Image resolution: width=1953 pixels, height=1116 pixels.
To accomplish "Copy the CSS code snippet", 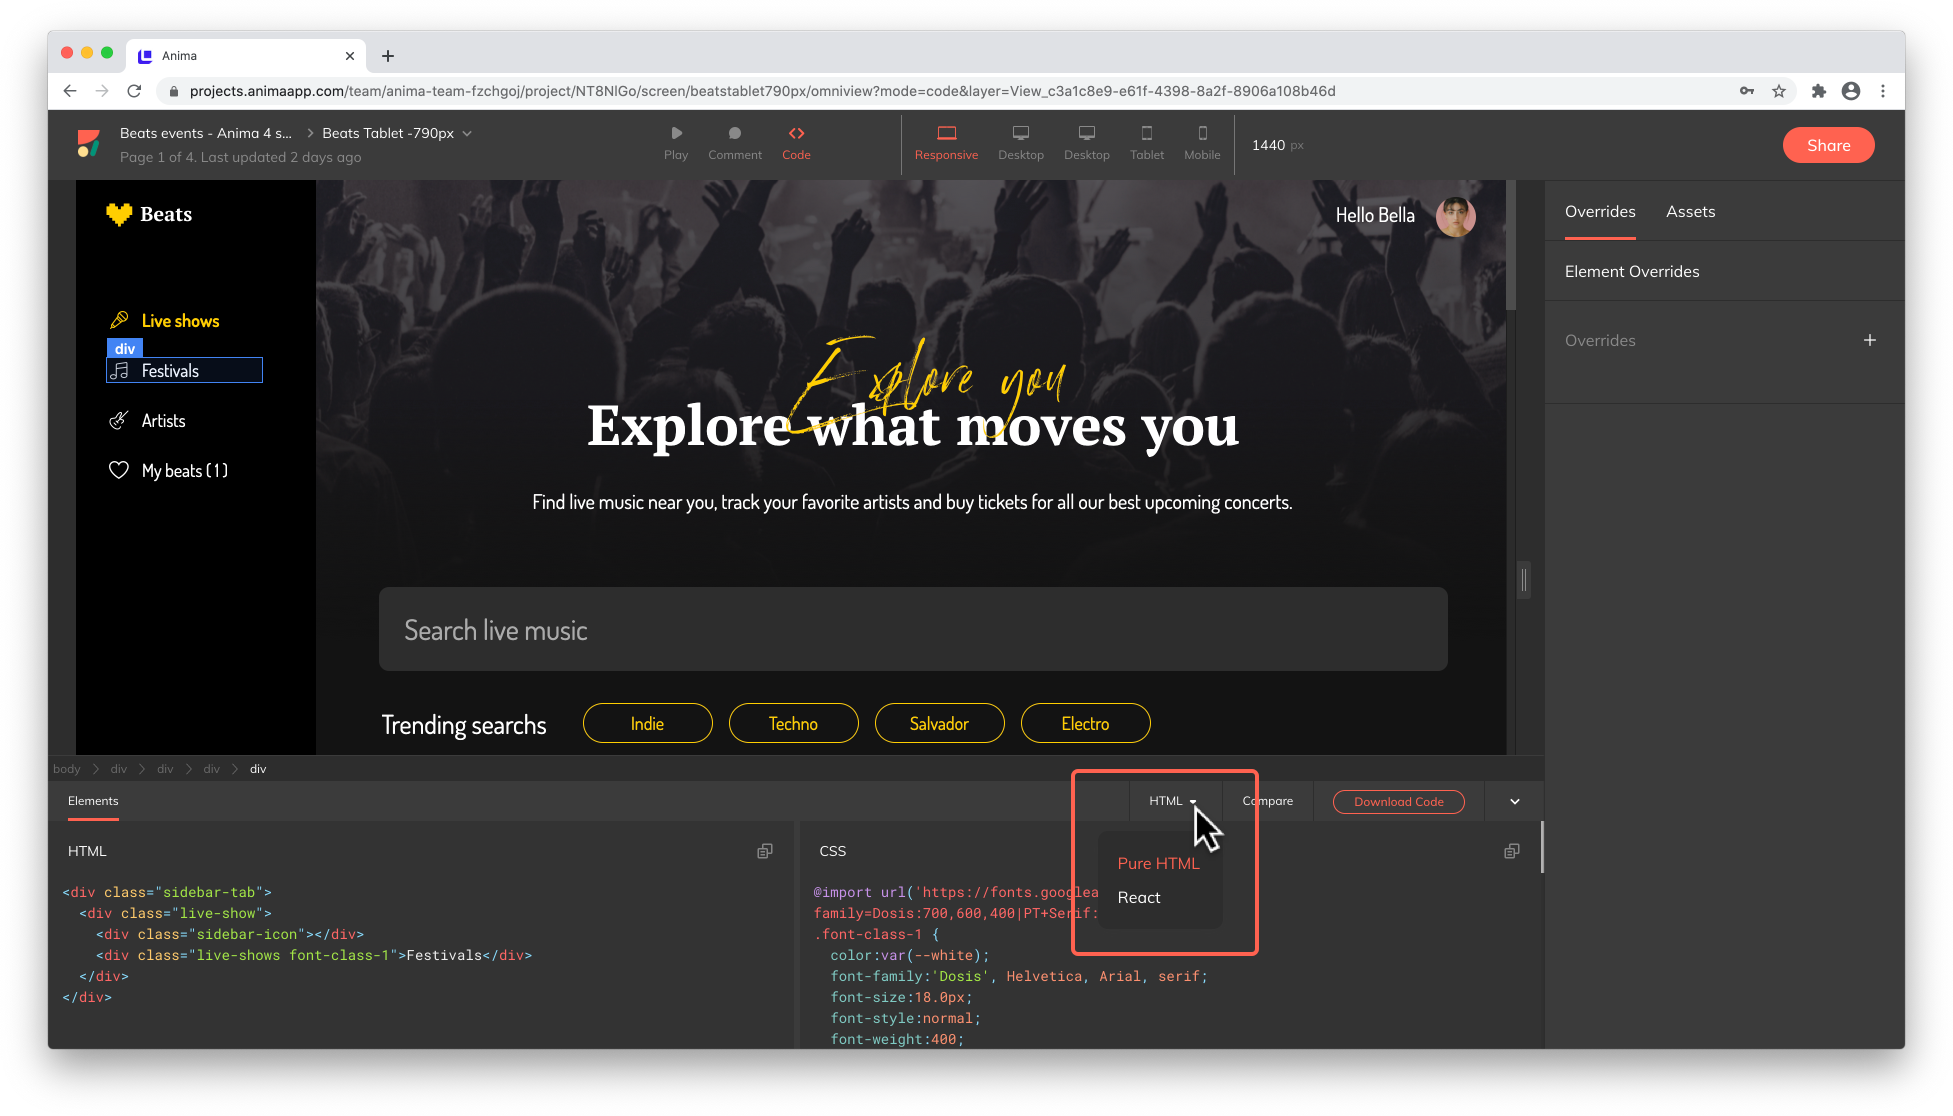I will coord(1512,851).
